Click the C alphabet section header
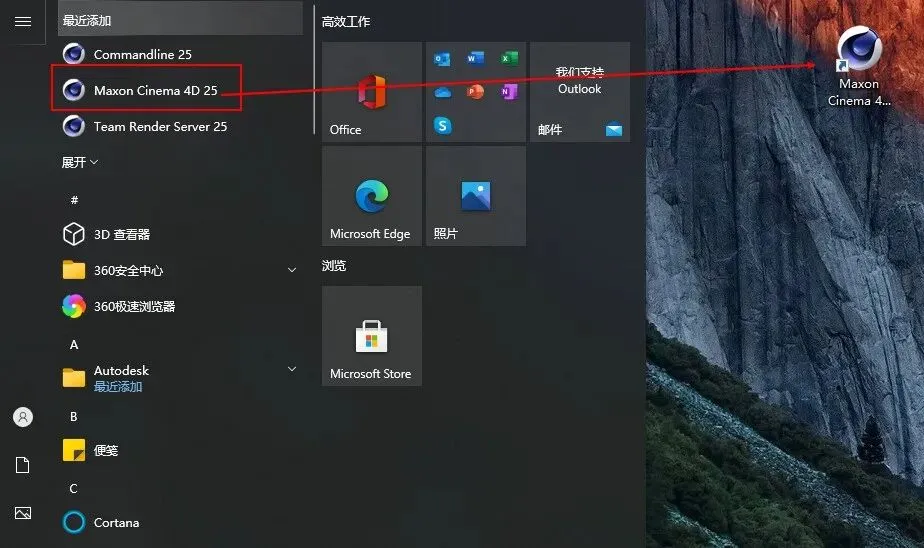 [x=73, y=488]
